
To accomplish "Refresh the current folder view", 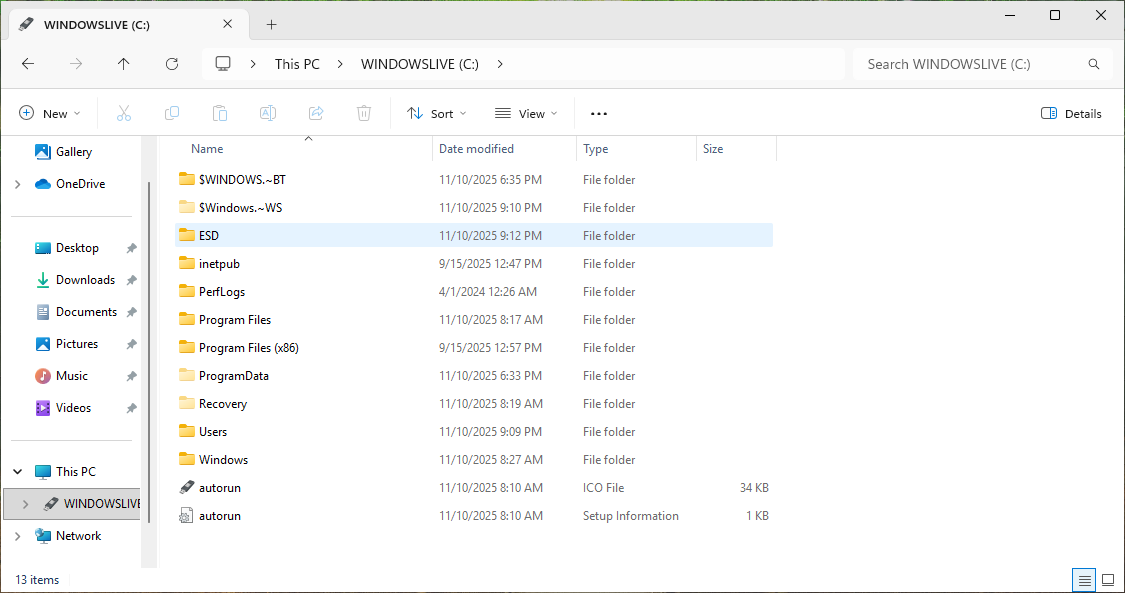I will (x=172, y=64).
